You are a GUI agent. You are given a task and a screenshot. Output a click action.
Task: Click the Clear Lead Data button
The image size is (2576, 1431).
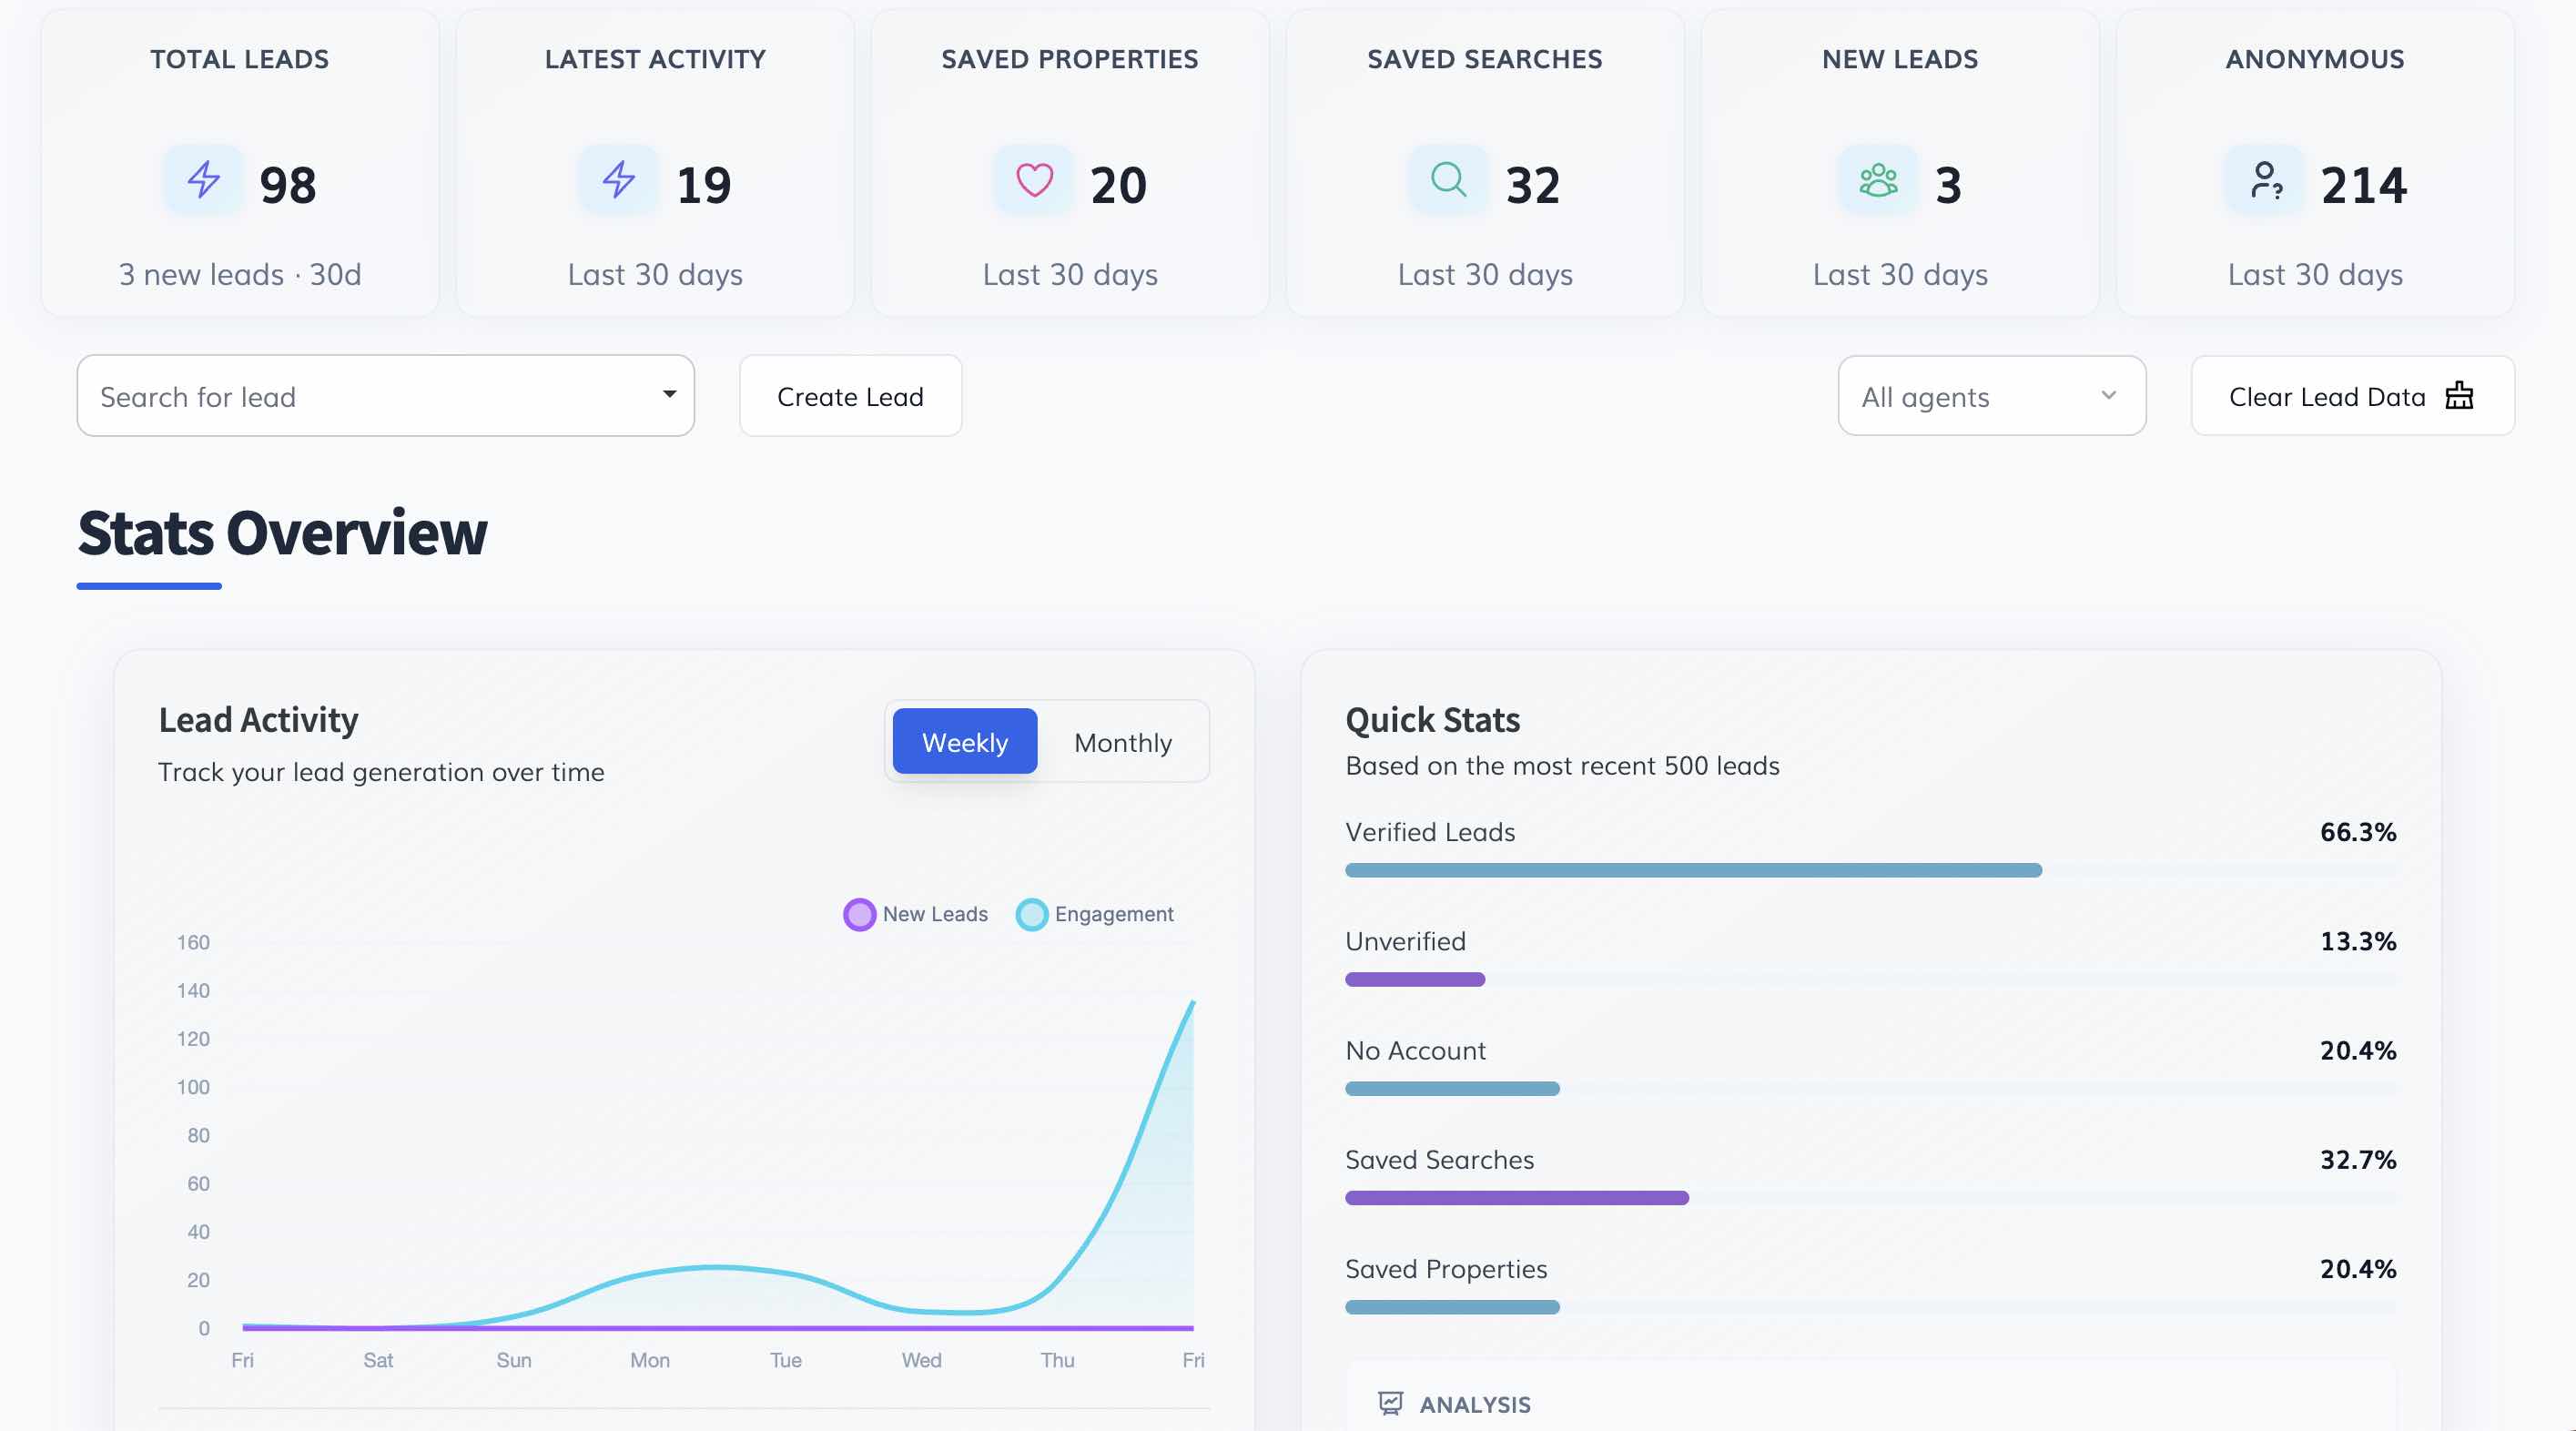2351,396
